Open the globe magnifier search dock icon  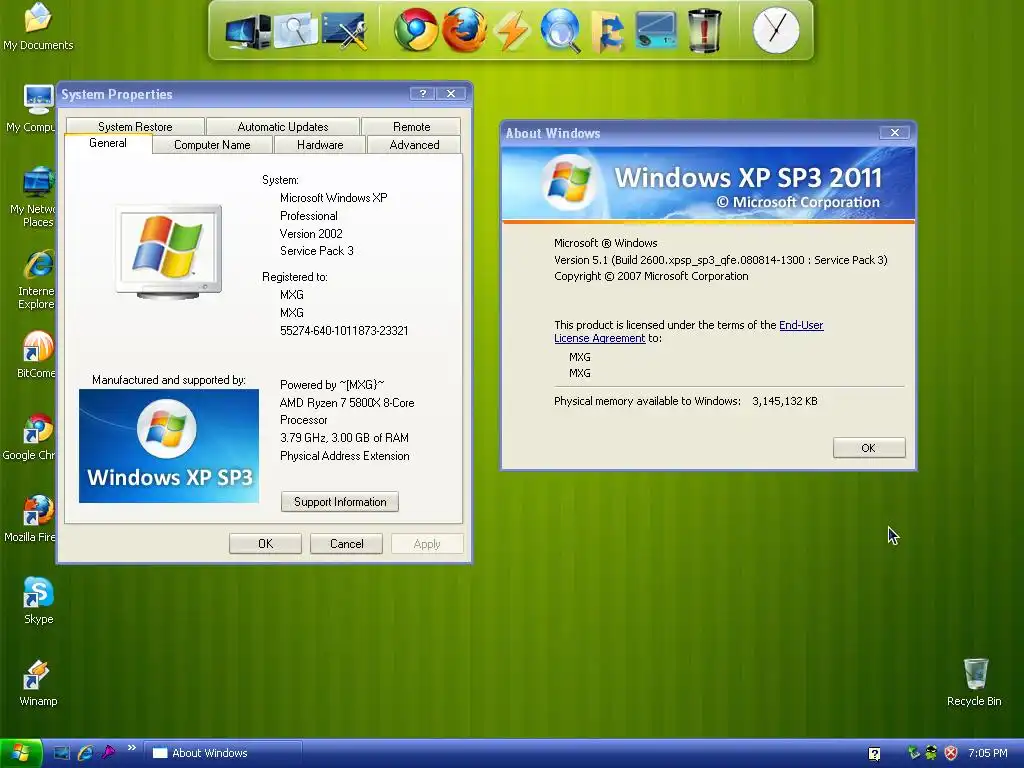[560, 30]
